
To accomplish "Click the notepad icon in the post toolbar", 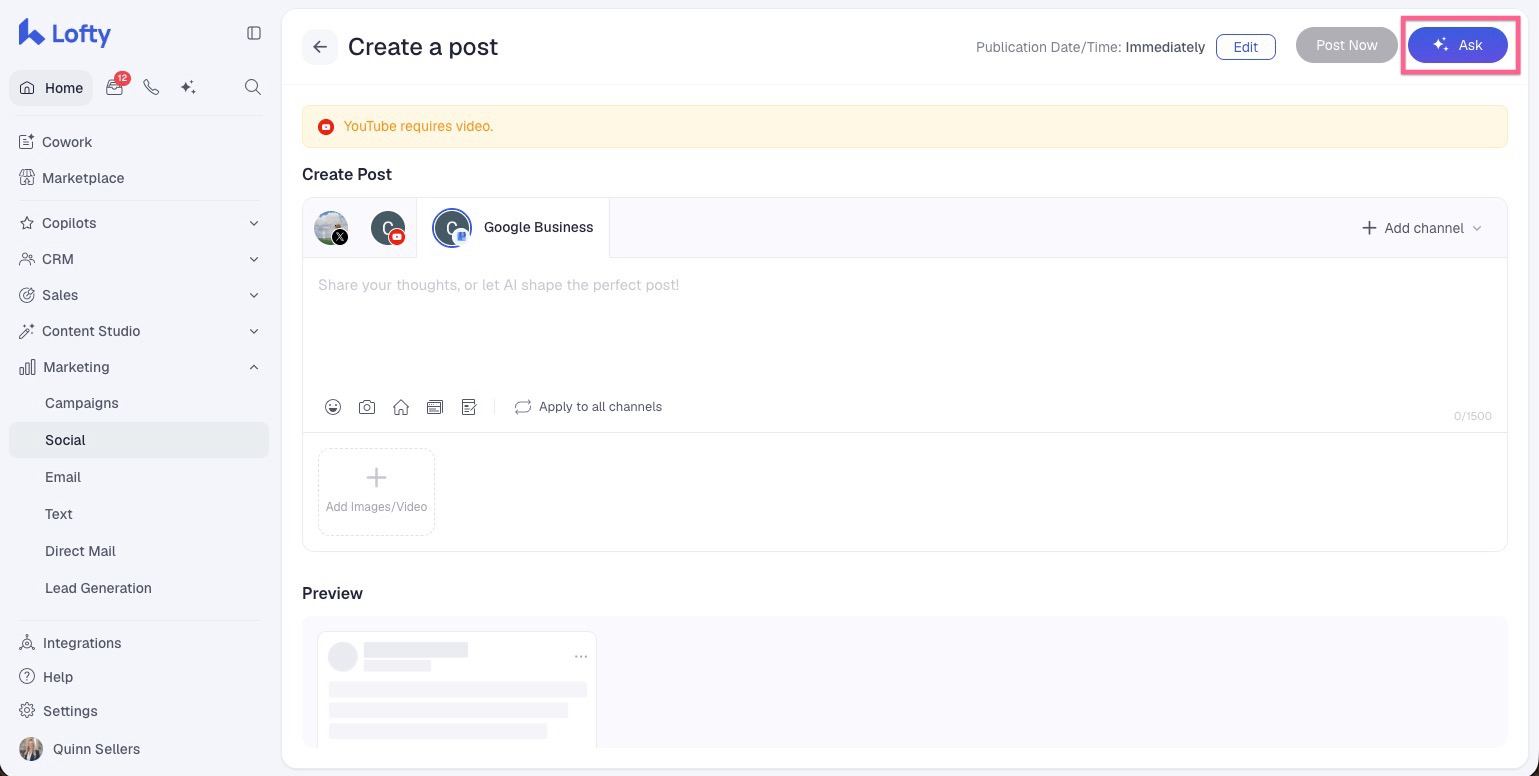I will (x=469, y=407).
